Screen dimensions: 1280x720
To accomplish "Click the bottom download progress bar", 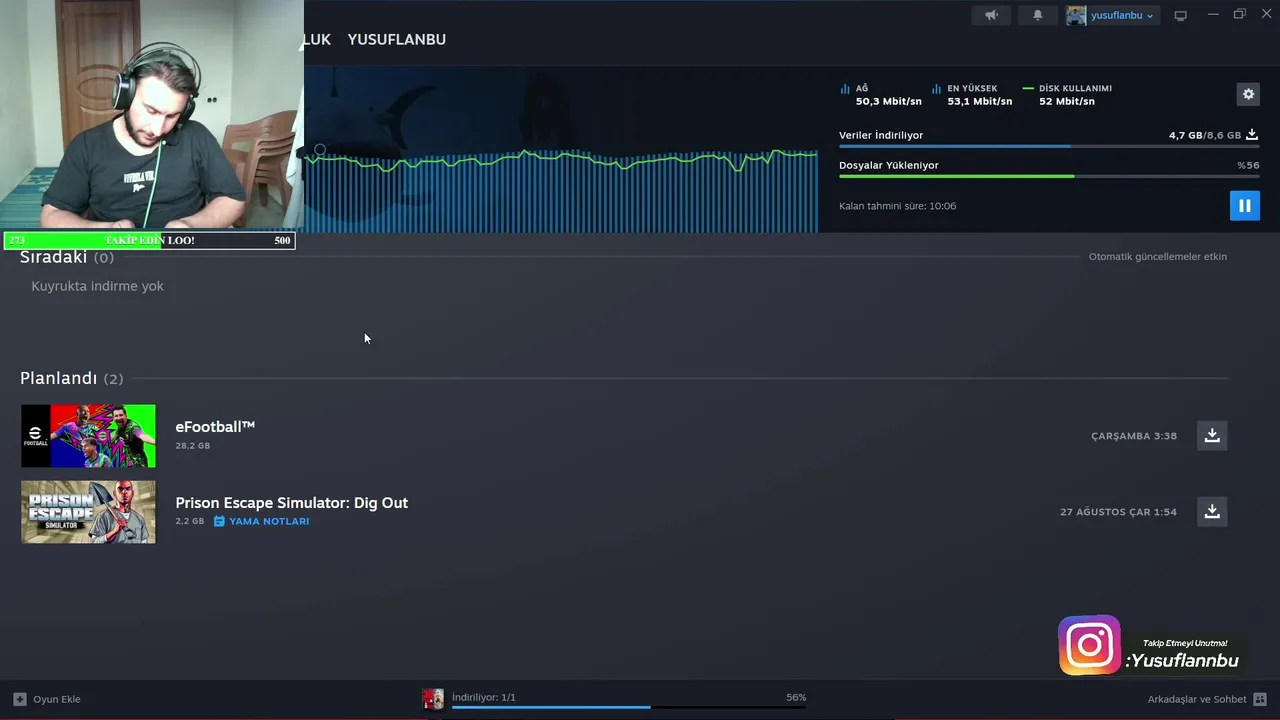I will click(x=629, y=707).
